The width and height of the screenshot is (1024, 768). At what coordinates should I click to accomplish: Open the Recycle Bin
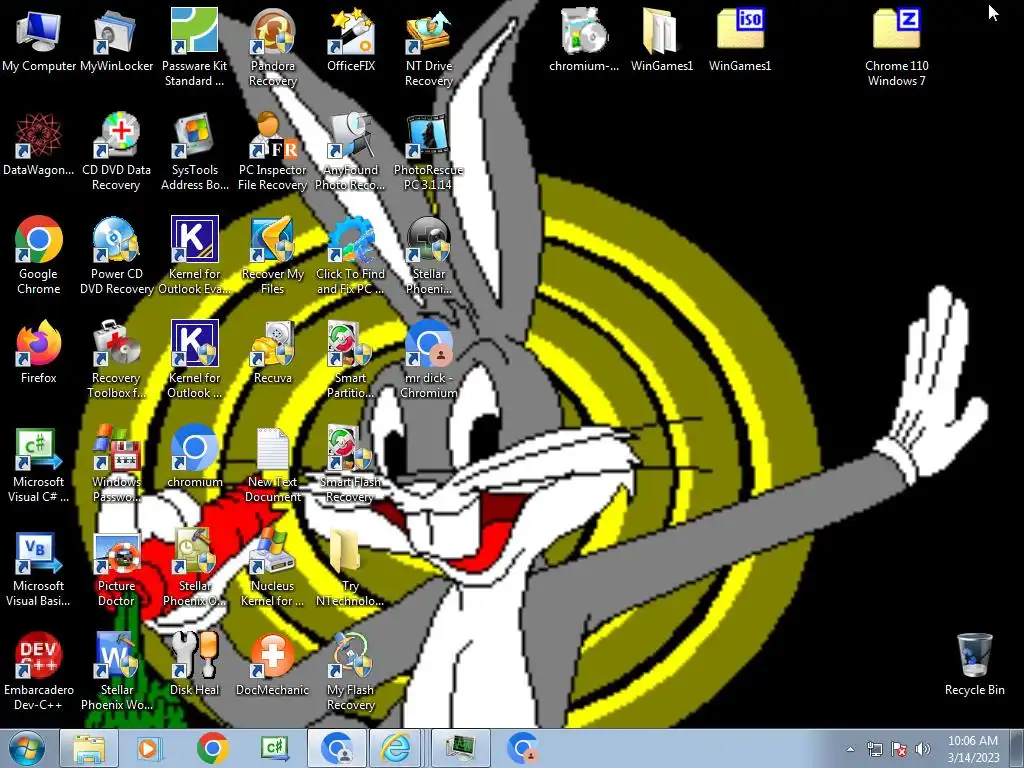pyautogui.click(x=974, y=665)
